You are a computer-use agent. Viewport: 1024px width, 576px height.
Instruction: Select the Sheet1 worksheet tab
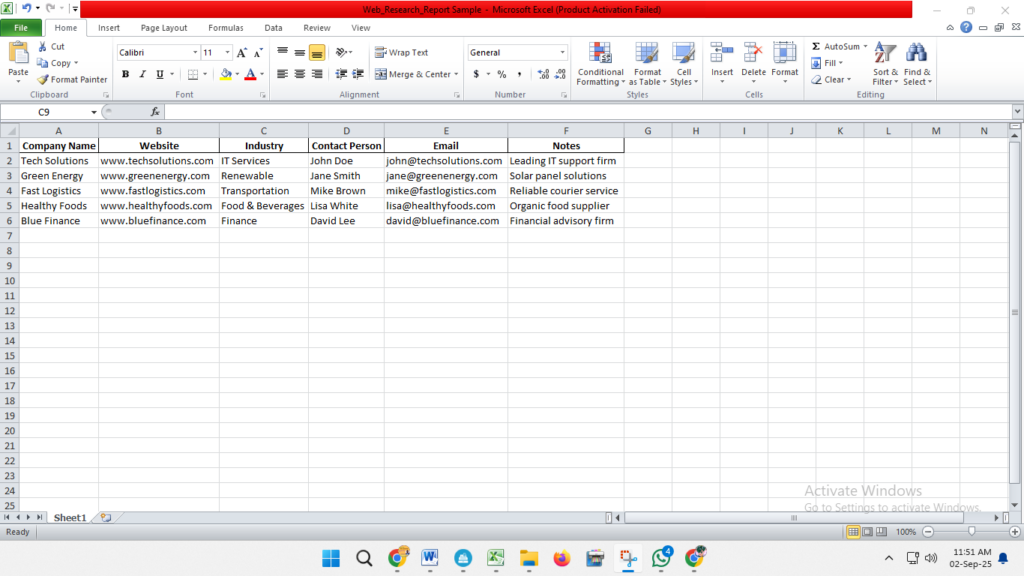coord(70,517)
